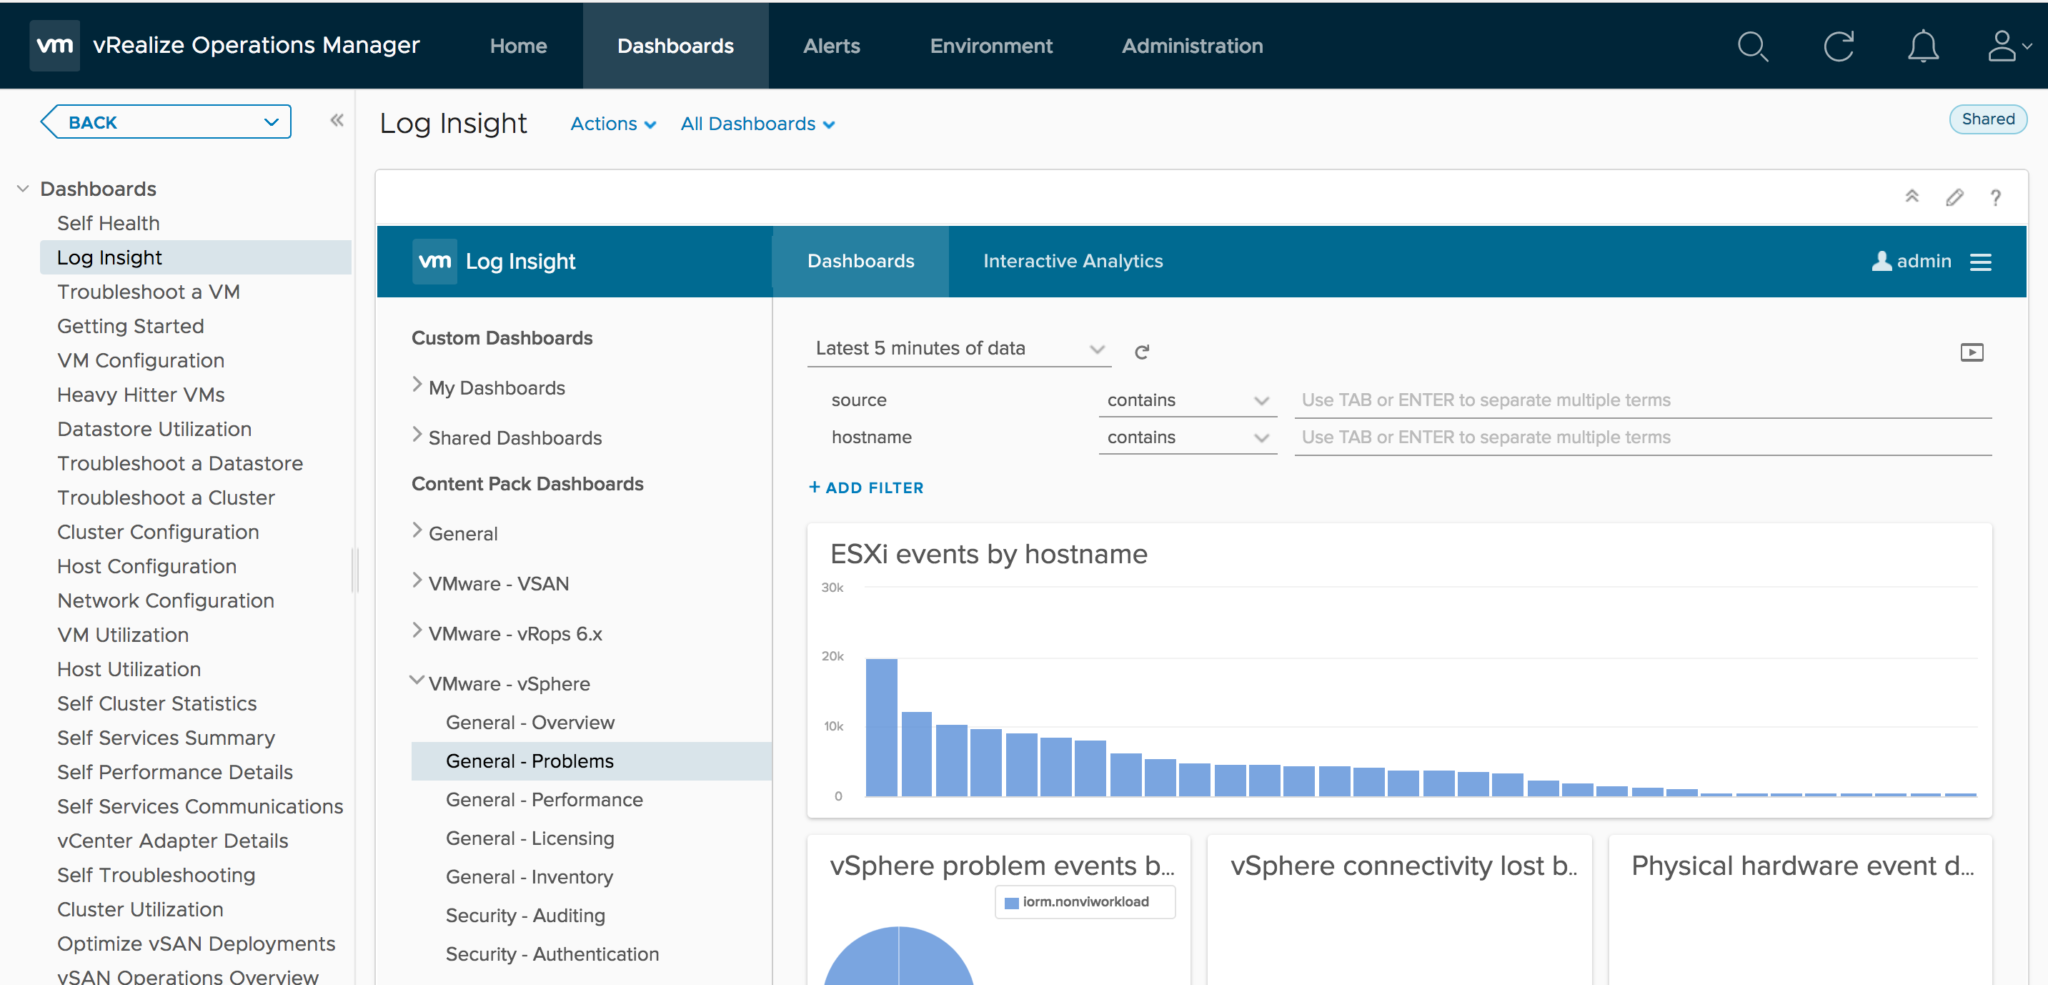Open the Latest 5 minutes of data dropdown
Screen dimensions: 2048x985
(x=959, y=348)
